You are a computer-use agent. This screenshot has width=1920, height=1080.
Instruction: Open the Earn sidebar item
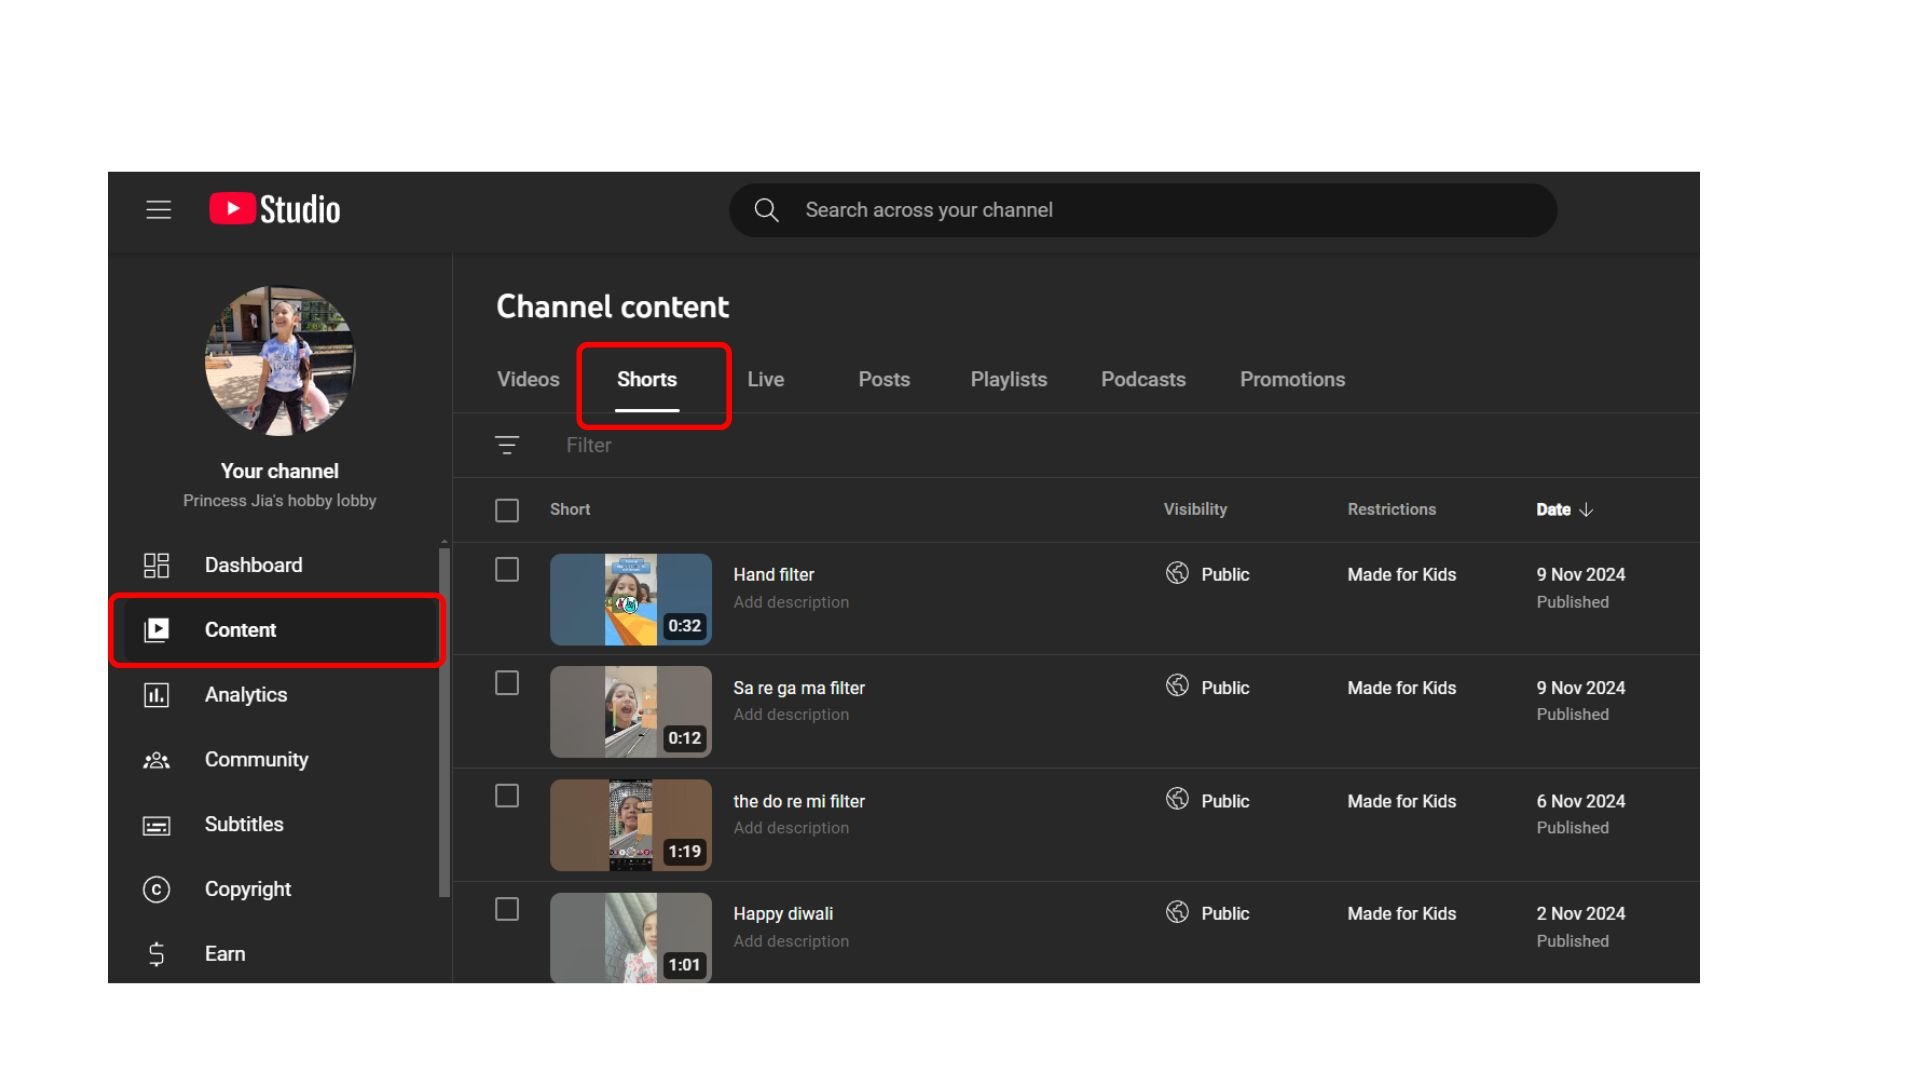coord(224,954)
